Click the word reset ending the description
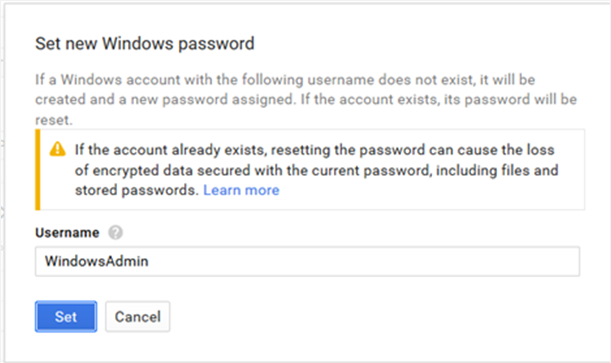 (x=54, y=120)
